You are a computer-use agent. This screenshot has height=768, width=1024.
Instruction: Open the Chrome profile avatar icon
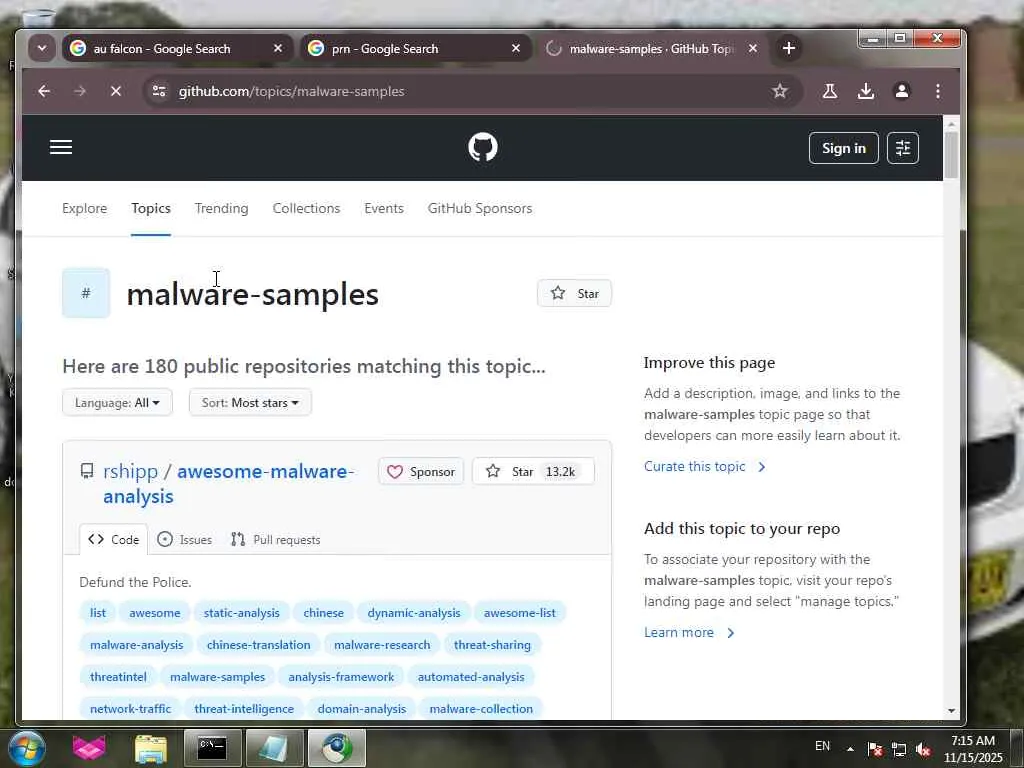coord(901,91)
